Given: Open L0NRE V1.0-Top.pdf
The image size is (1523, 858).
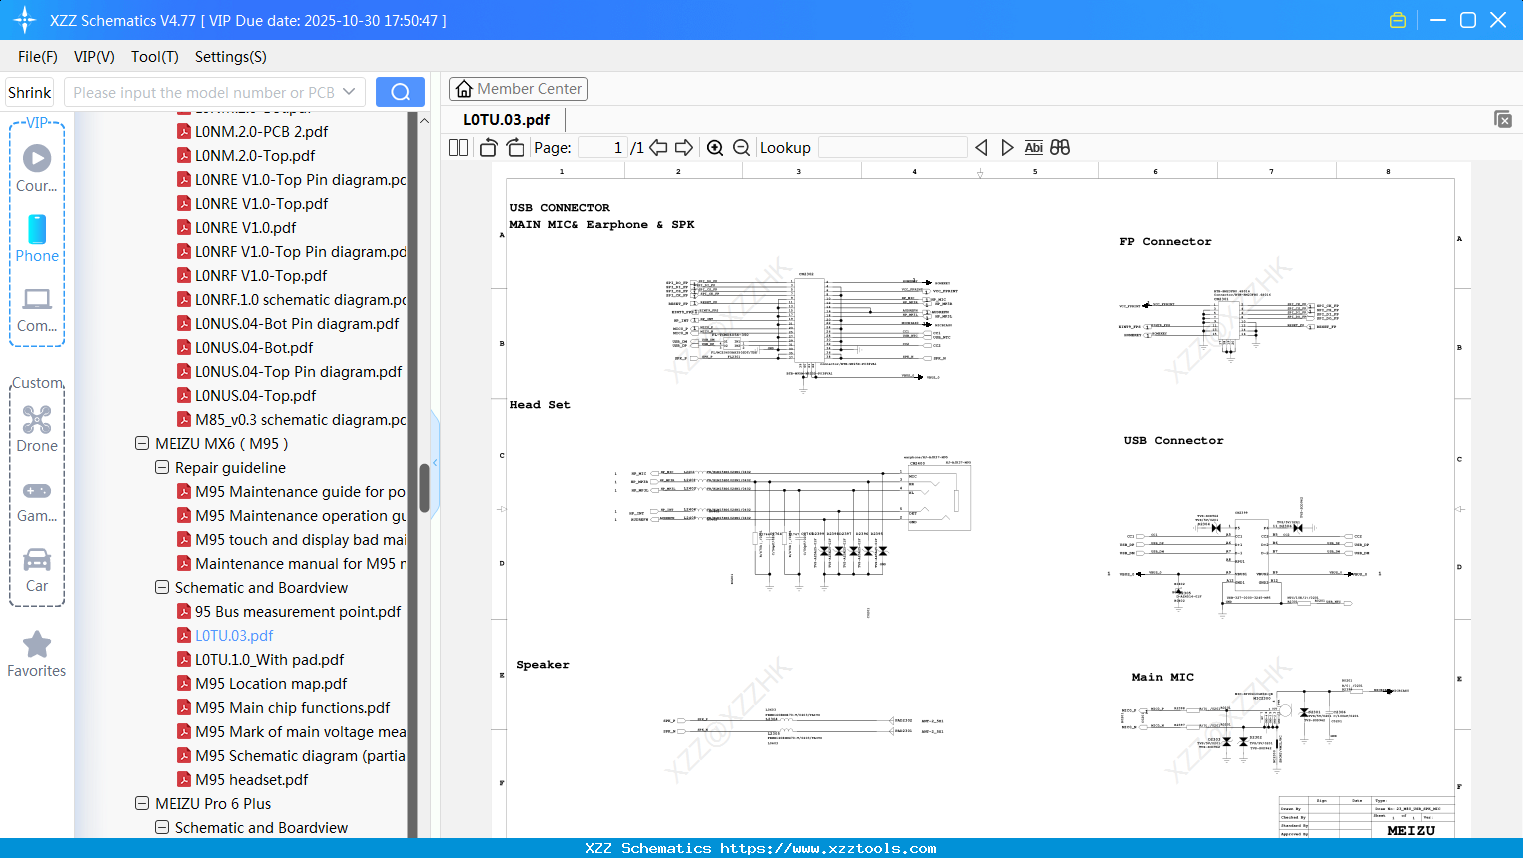Looking at the screenshot, I should pyautogui.click(x=262, y=203).
